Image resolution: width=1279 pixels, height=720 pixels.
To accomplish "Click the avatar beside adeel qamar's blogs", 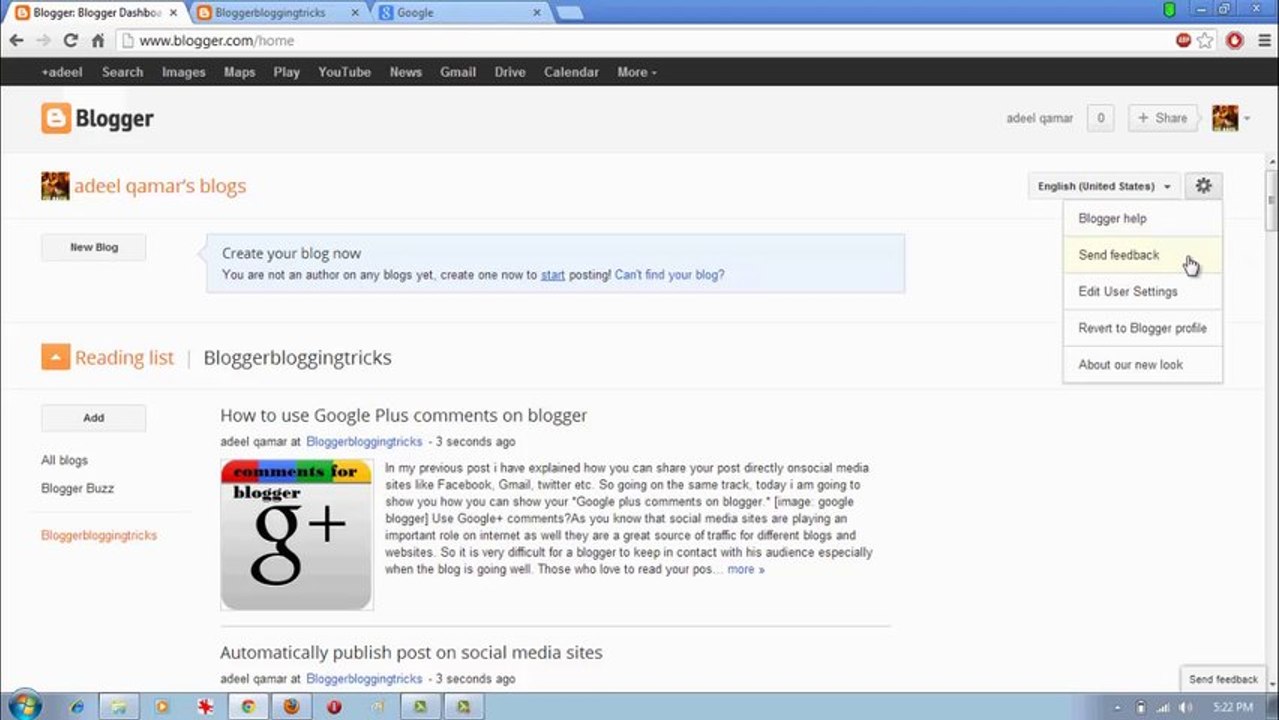I will (55, 186).
